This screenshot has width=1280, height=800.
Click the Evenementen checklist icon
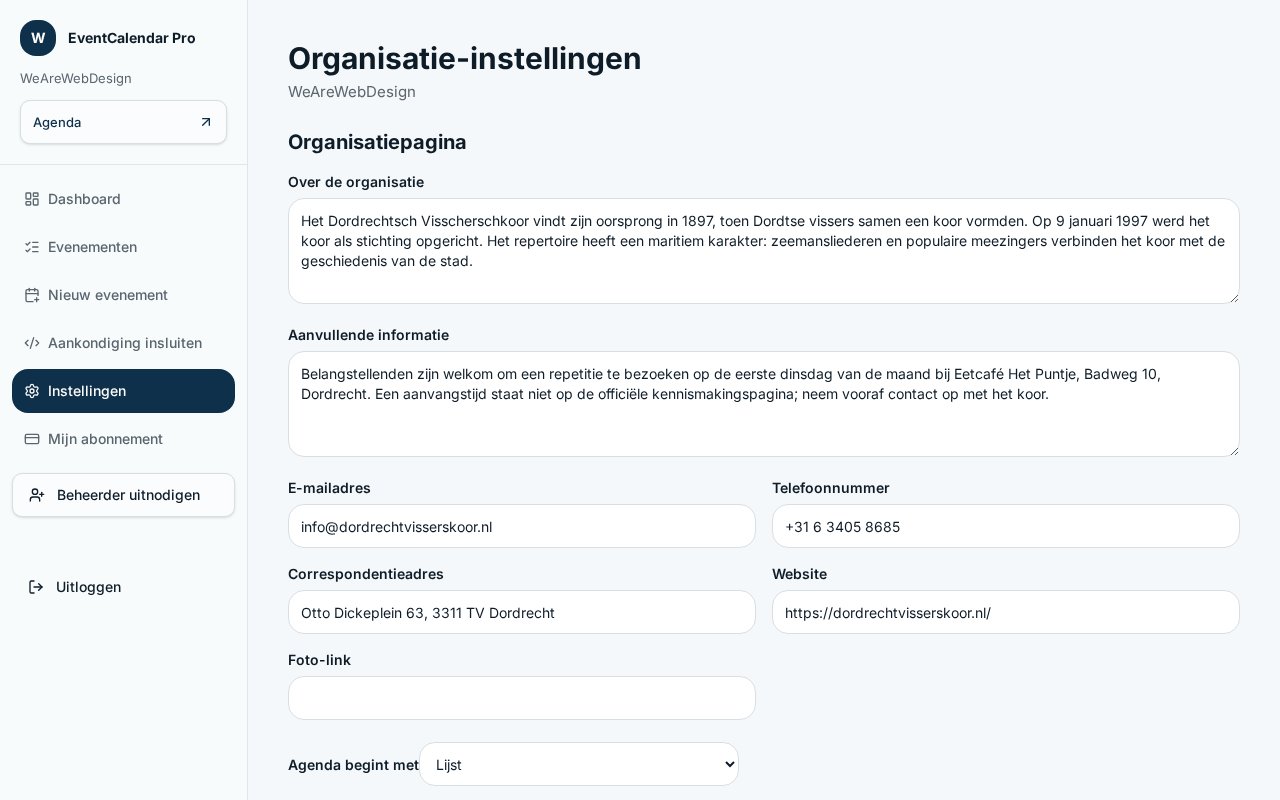32,247
